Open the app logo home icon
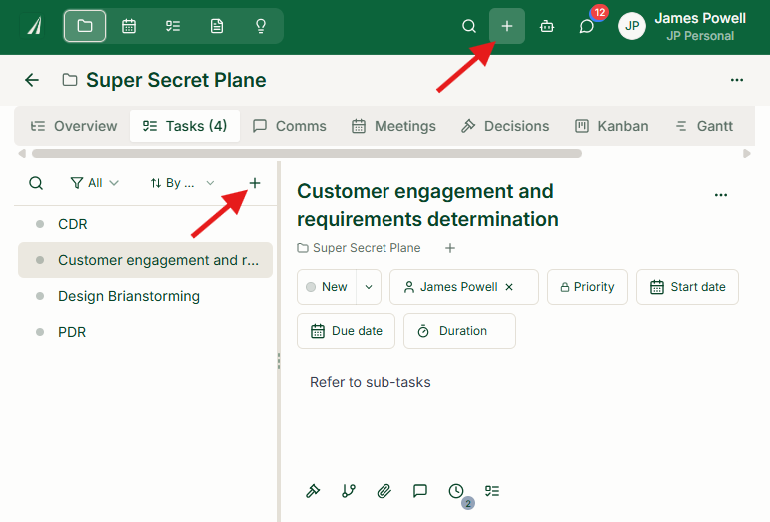 pos(34,26)
